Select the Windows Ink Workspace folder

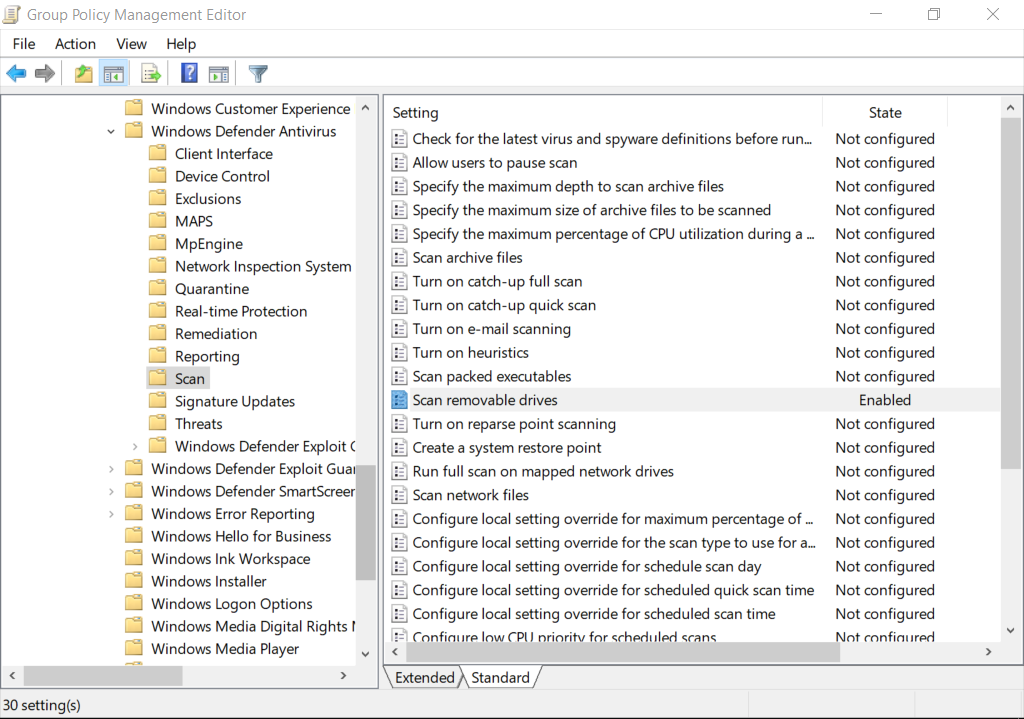coord(231,559)
